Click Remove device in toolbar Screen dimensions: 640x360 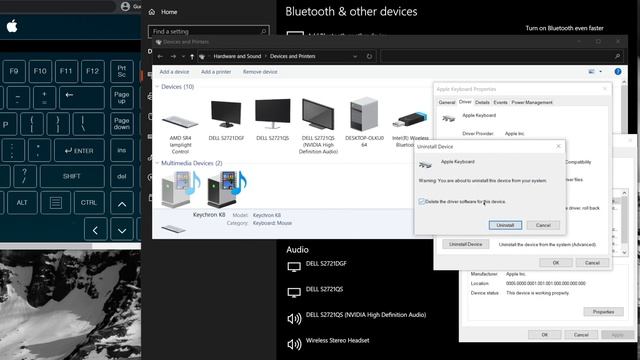(x=260, y=72)
